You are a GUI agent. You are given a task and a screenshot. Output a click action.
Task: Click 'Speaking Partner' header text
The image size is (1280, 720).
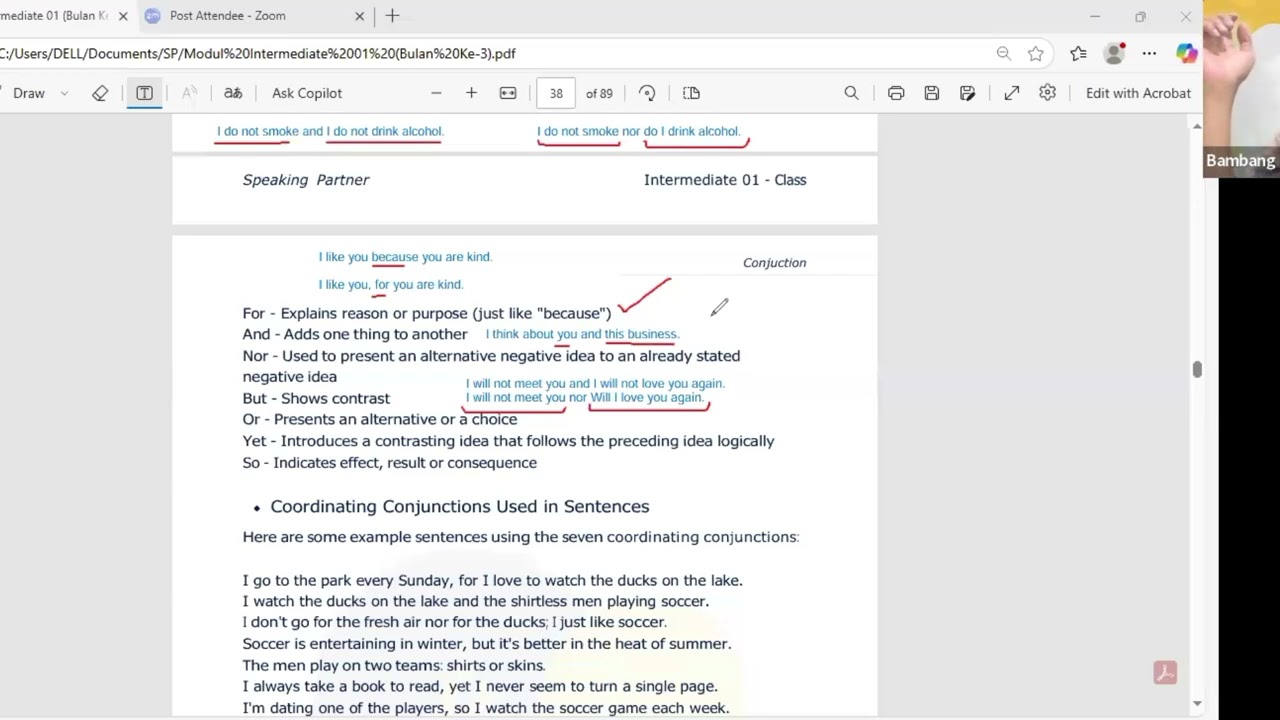click(306, 180)
